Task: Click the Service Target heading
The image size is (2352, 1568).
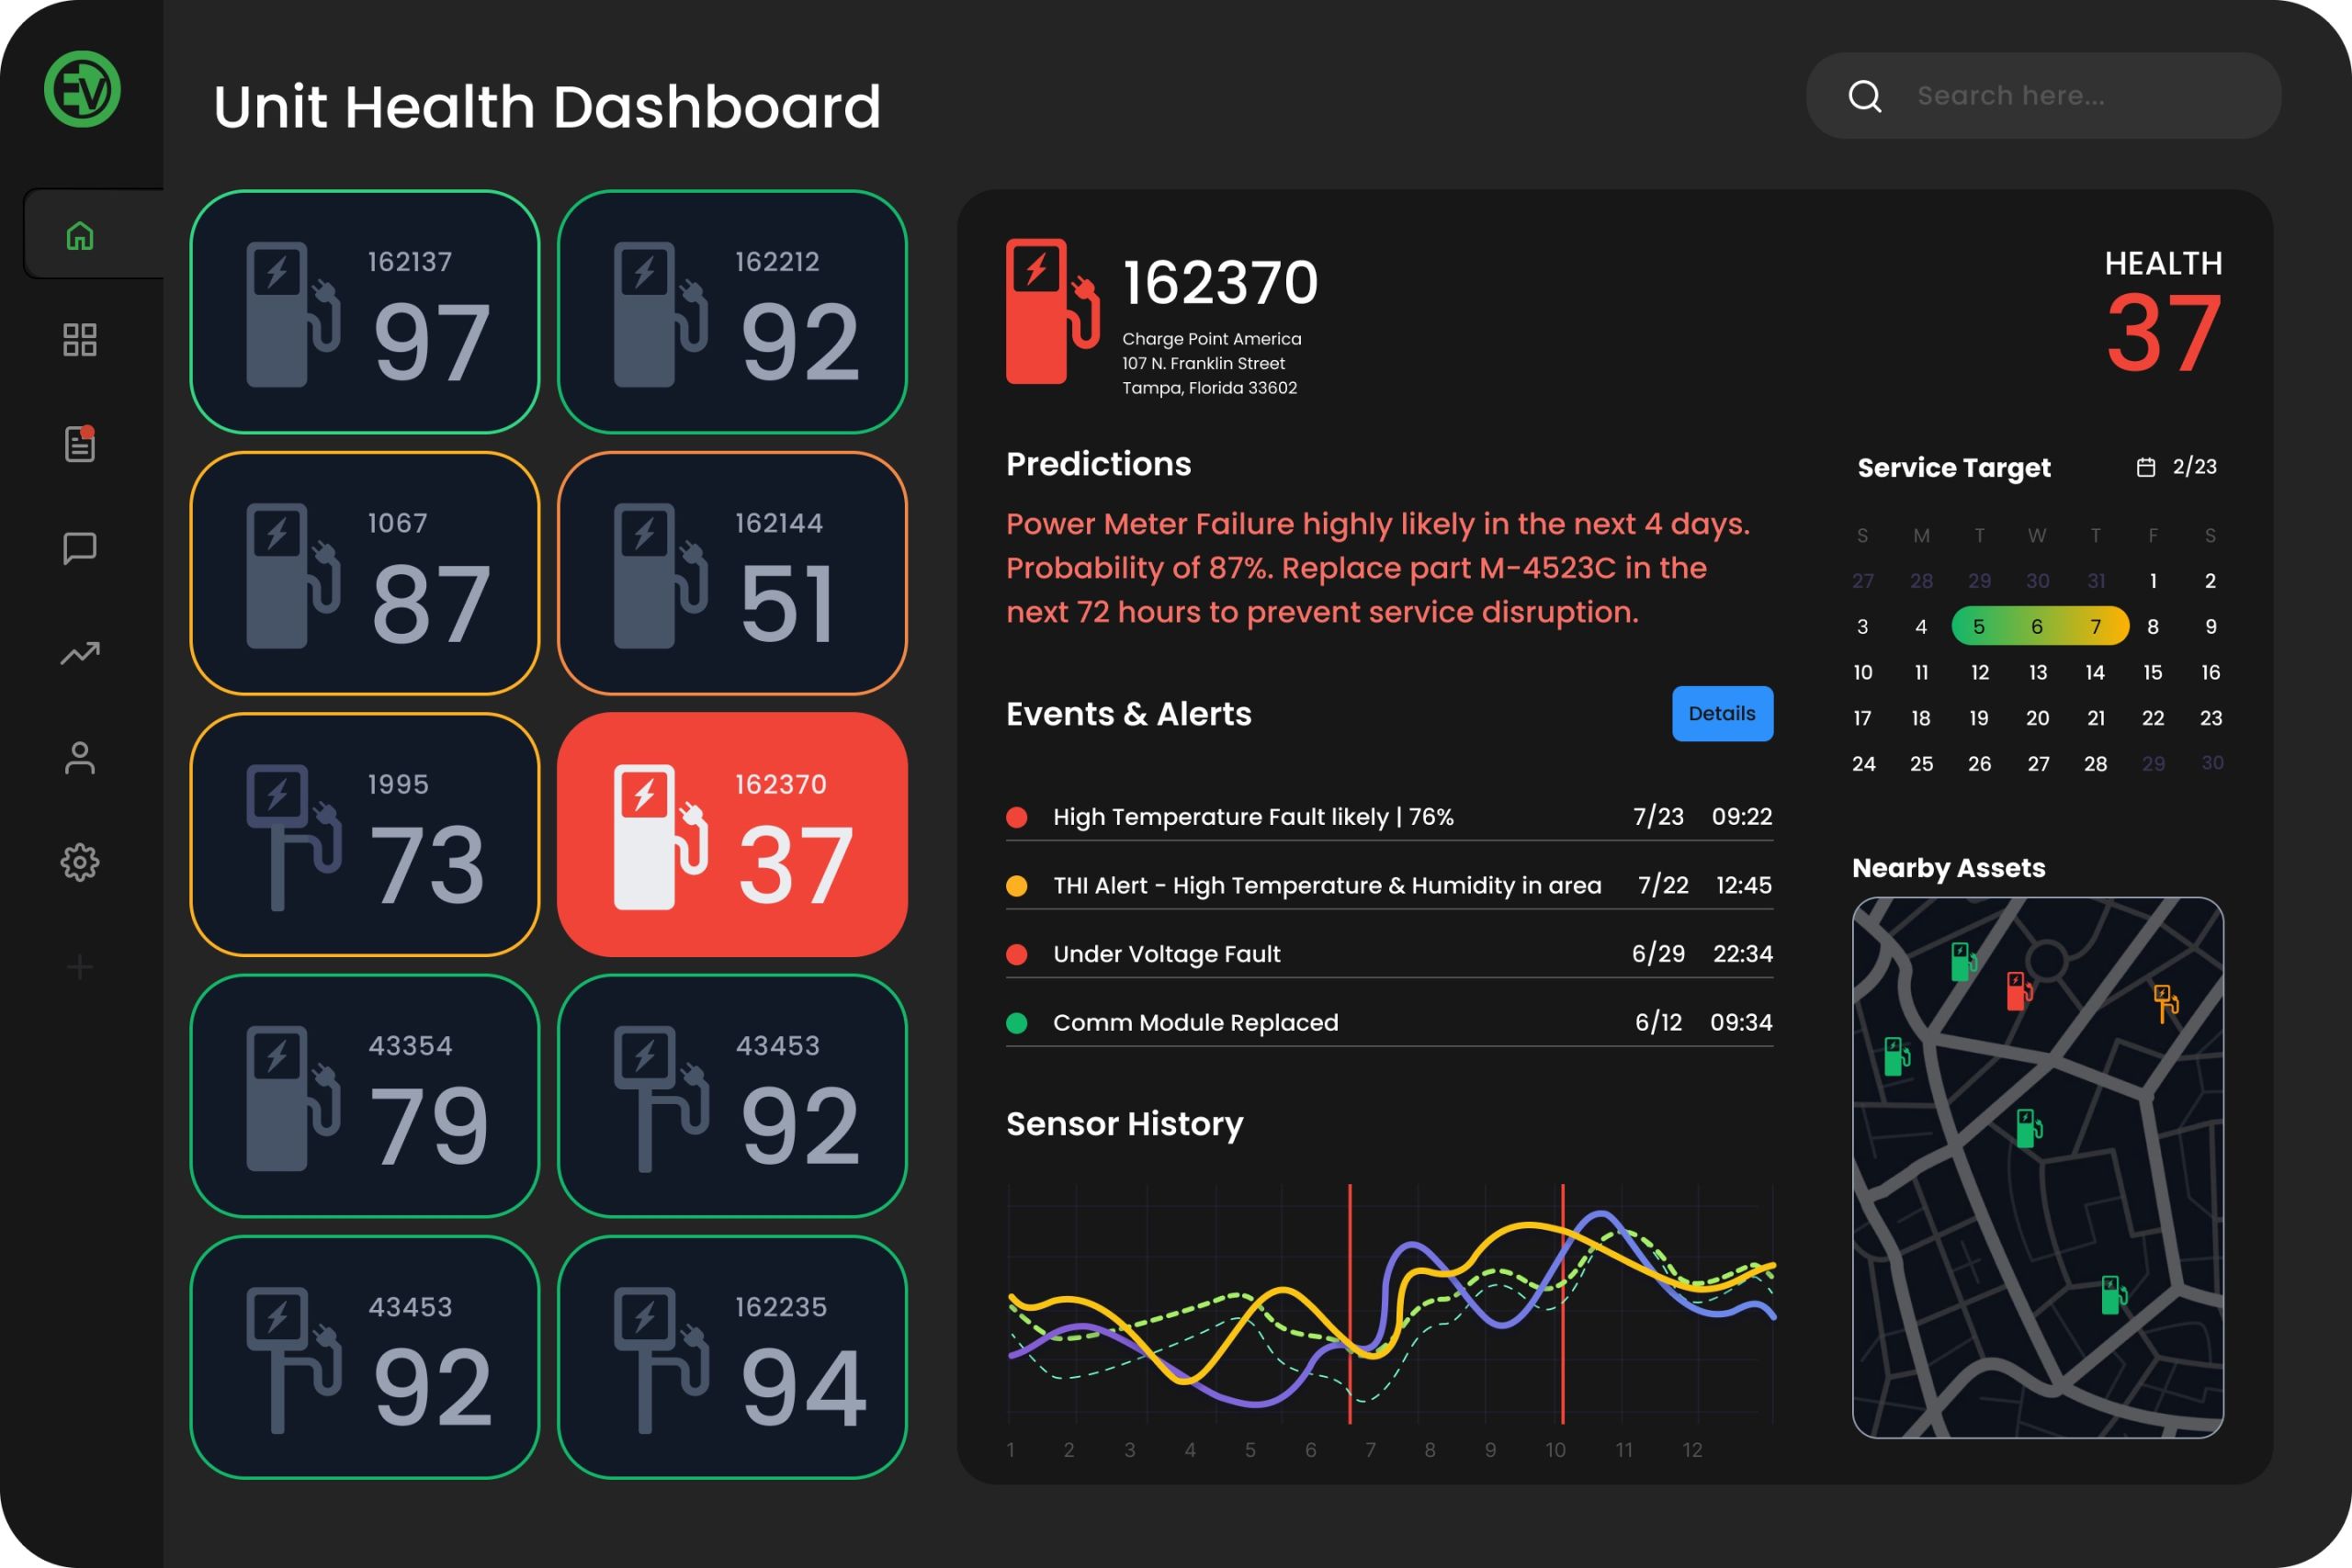Action: [x=1953, y=467]
